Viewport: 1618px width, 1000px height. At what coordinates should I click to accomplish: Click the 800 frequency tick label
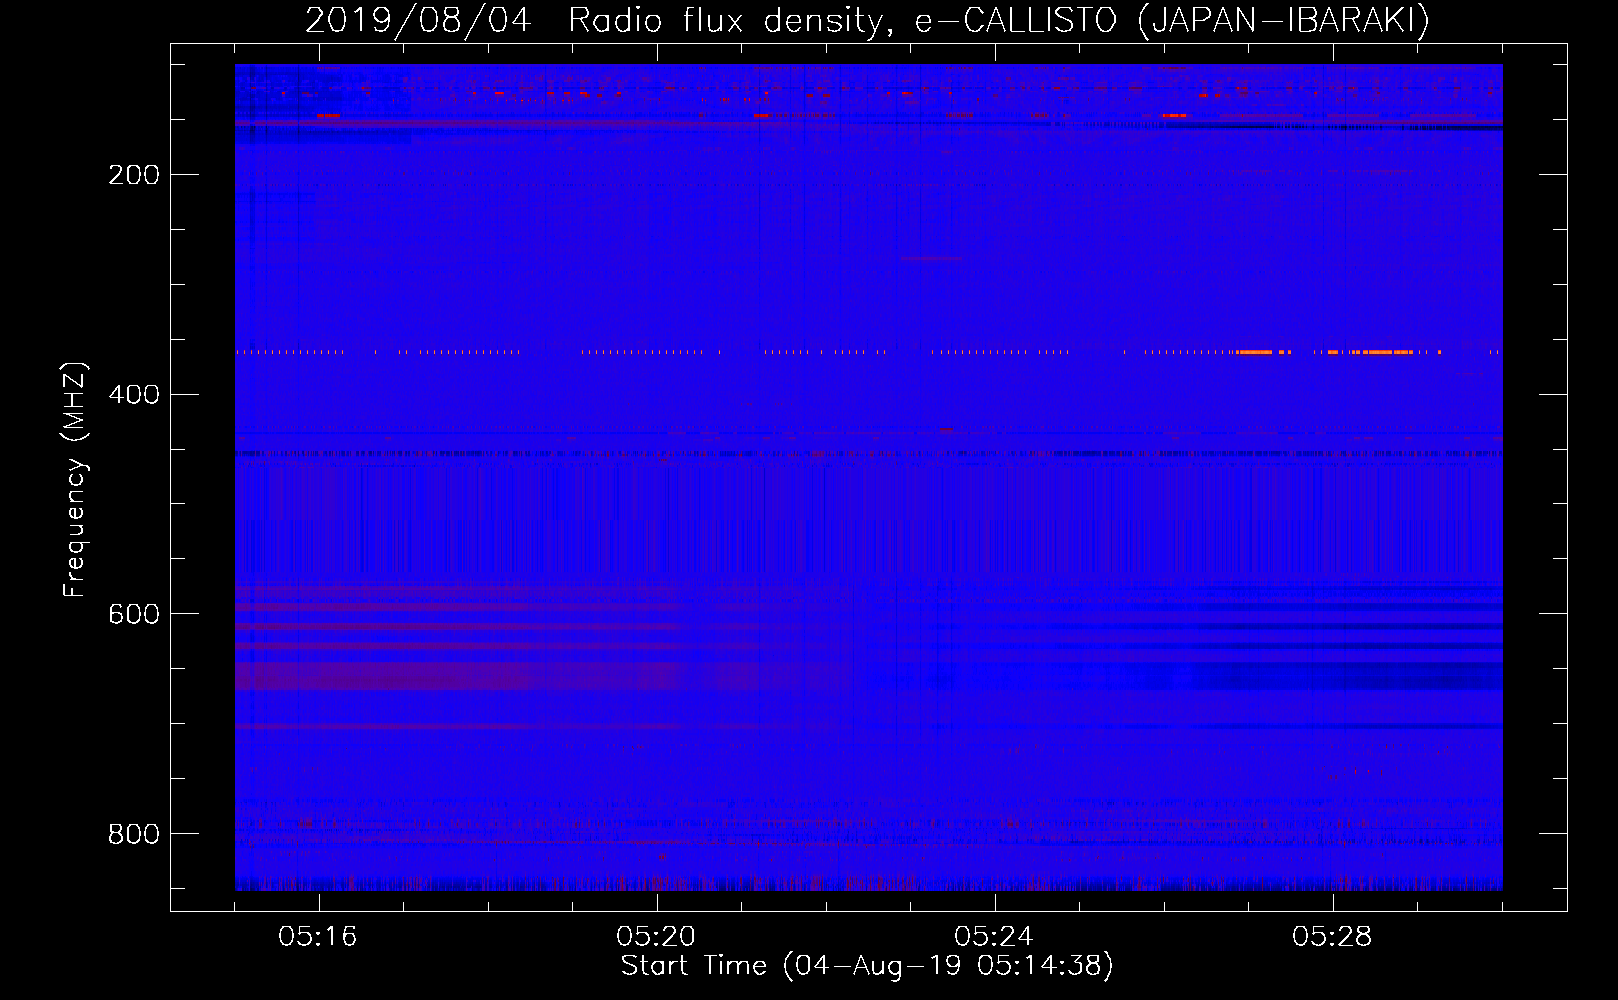134,834
